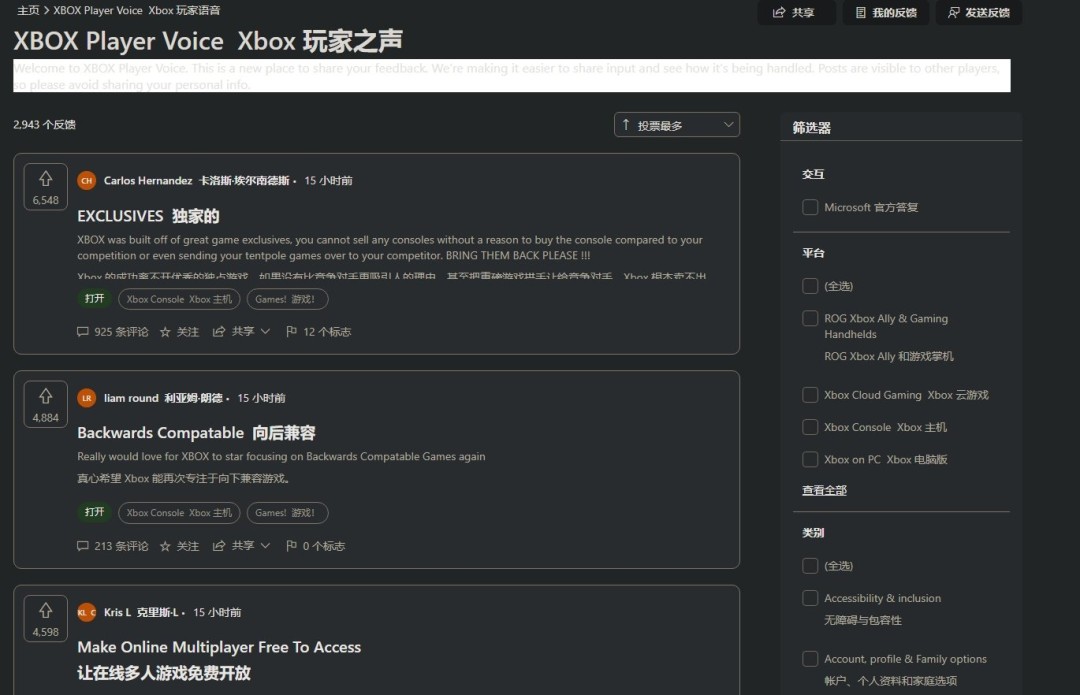
Task: Click Send Feedback button at top
Action: point(979,12)
